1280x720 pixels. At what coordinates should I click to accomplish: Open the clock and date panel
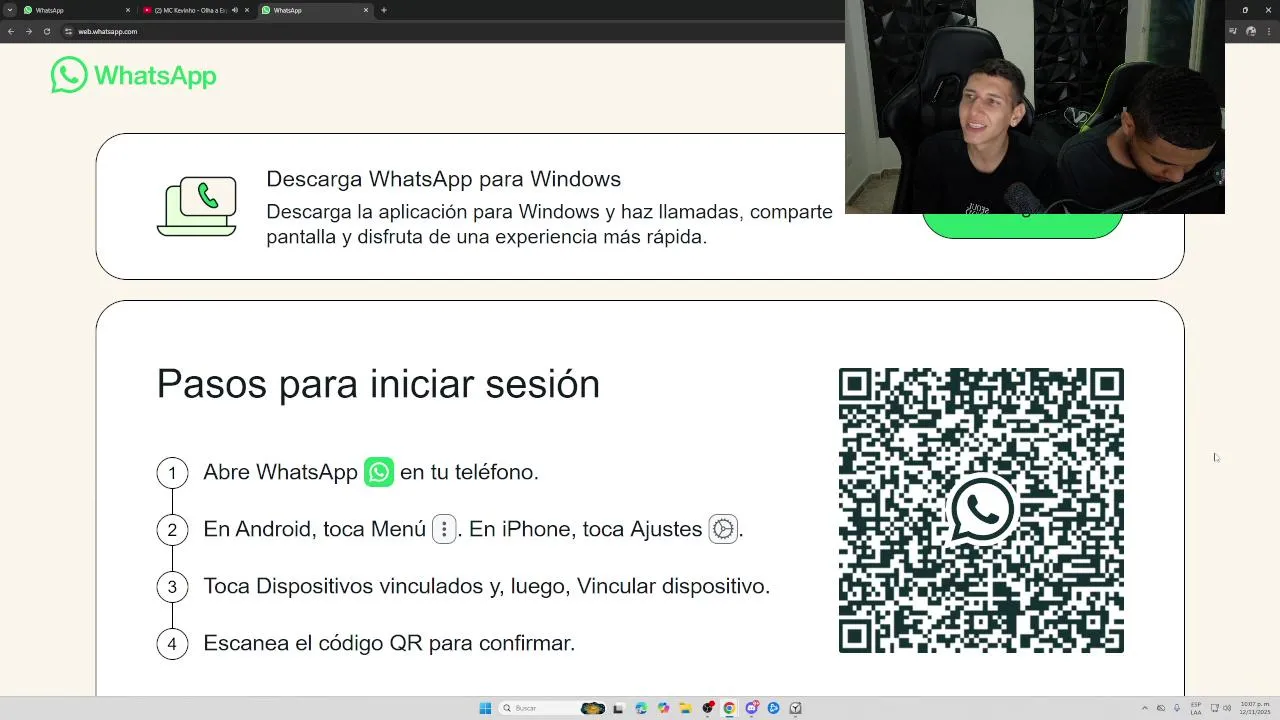pos(1255,708)
